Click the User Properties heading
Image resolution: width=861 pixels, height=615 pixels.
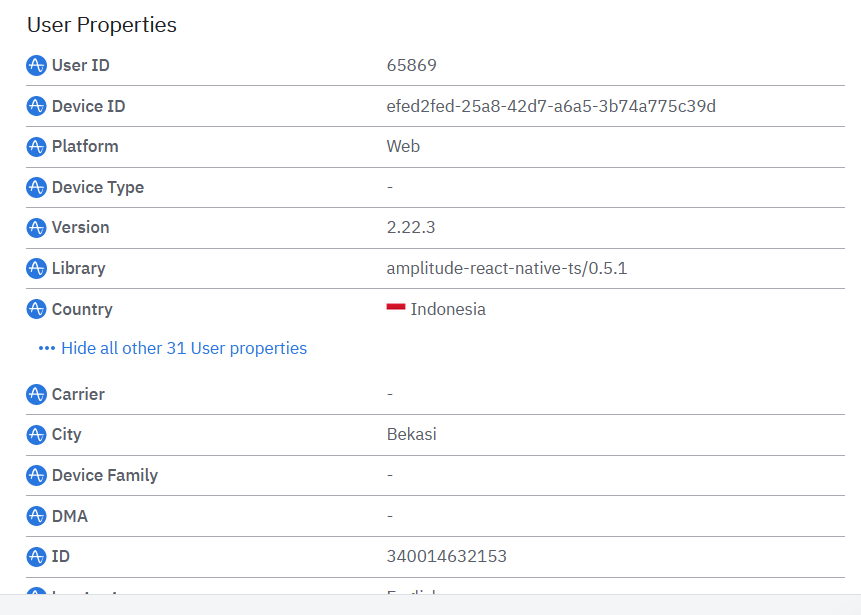pos(101,25)
